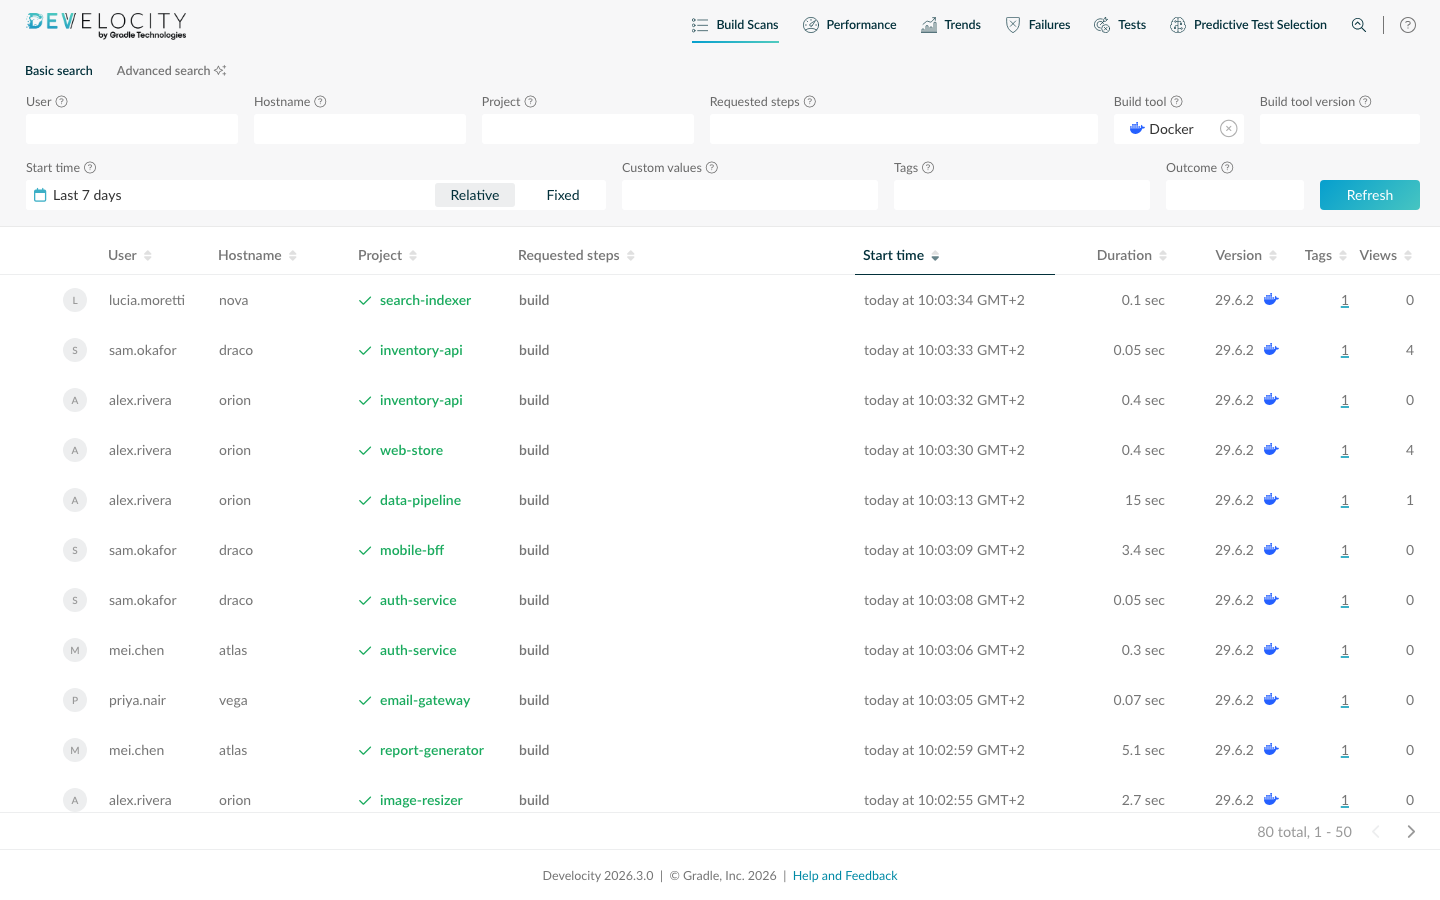Click the calendar icon in Start time
This screenshot has width=1440, height=900.
point(40,195)
